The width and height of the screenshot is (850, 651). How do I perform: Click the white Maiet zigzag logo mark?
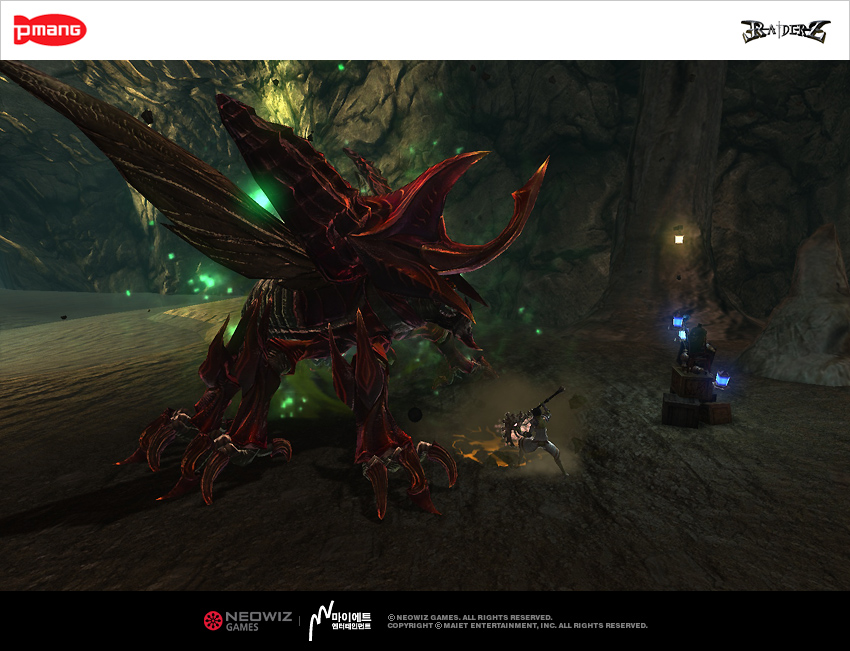[320, 620]
